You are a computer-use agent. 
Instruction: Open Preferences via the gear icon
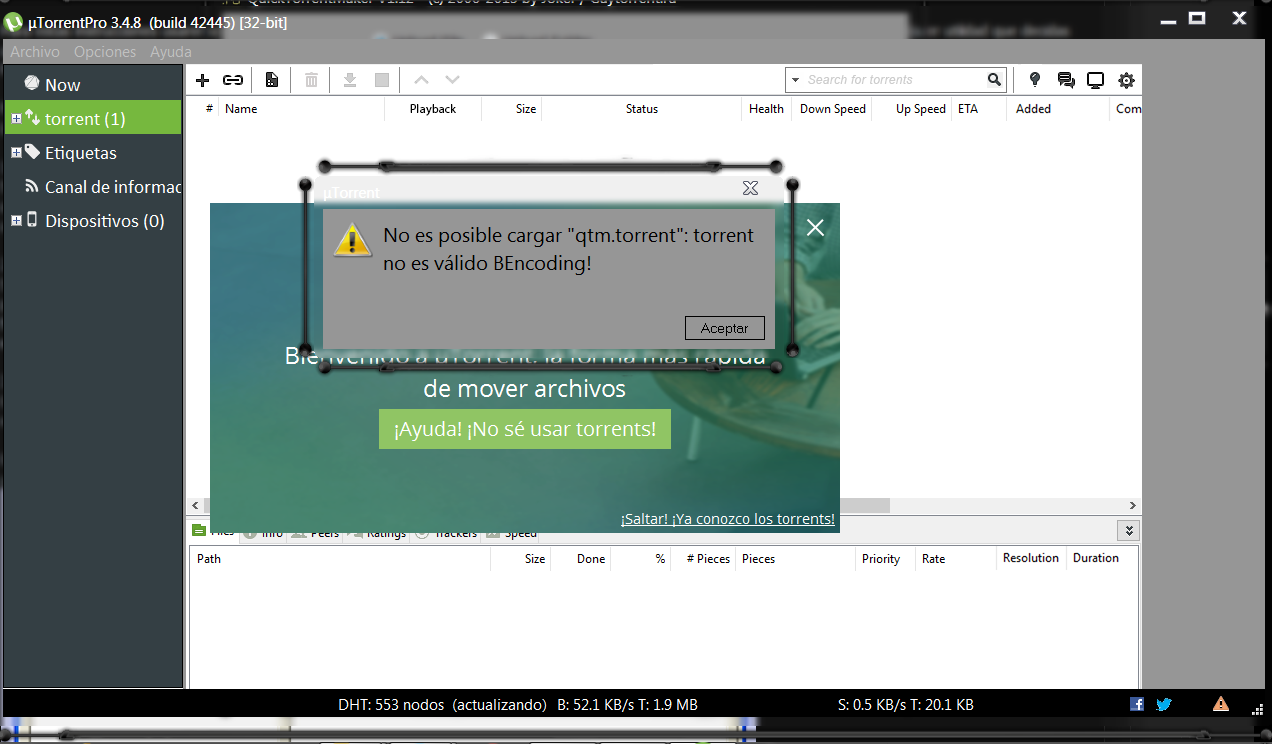point(1126,80)
